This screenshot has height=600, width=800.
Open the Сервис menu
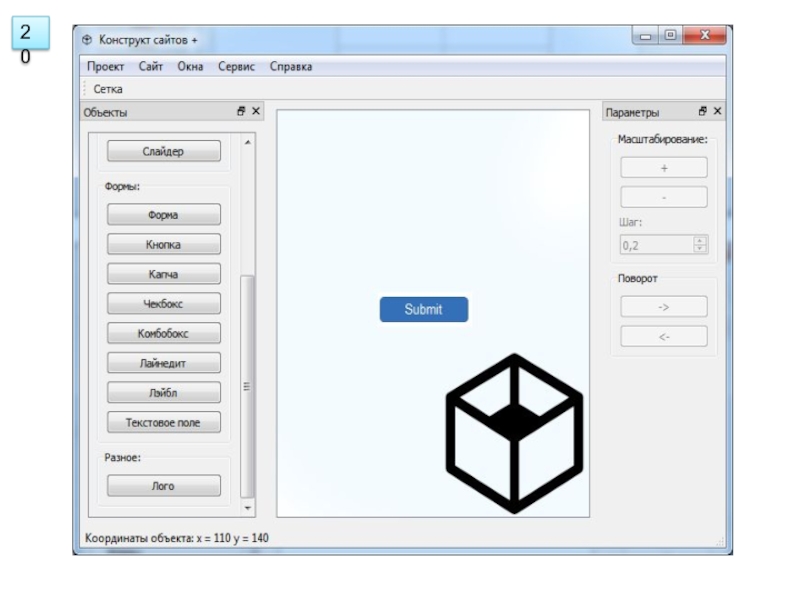pyautogui.click(x=236, y=66)
